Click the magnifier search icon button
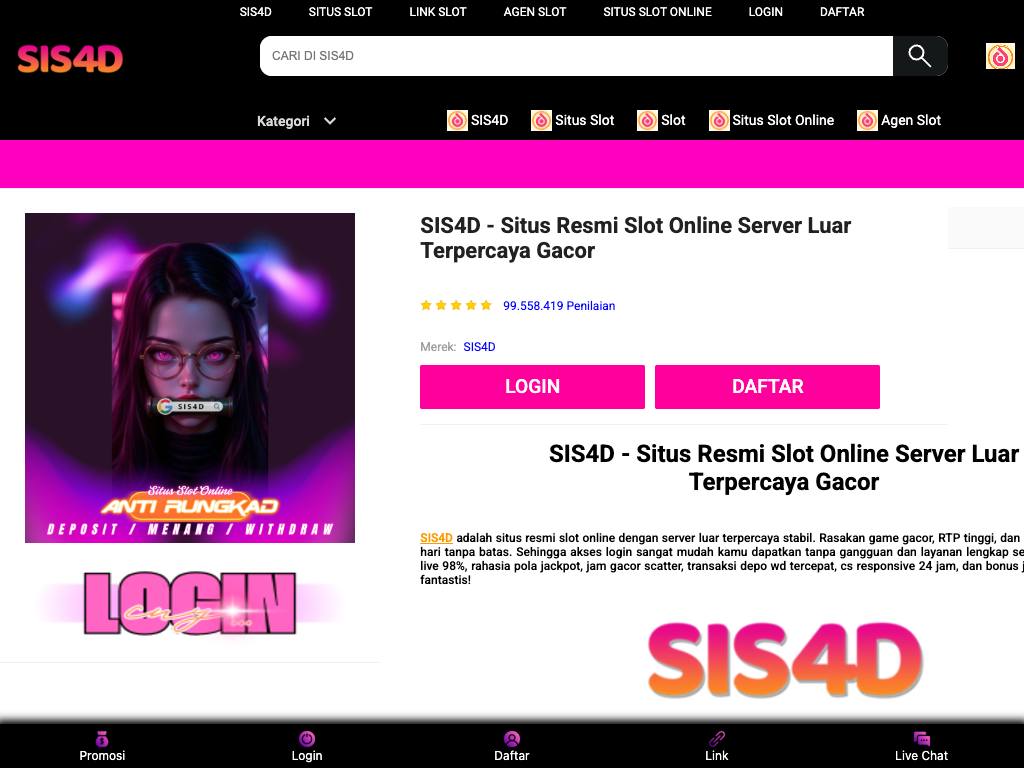The width and height of the screenshot is (1024, 768). click(x=920, y=56)
